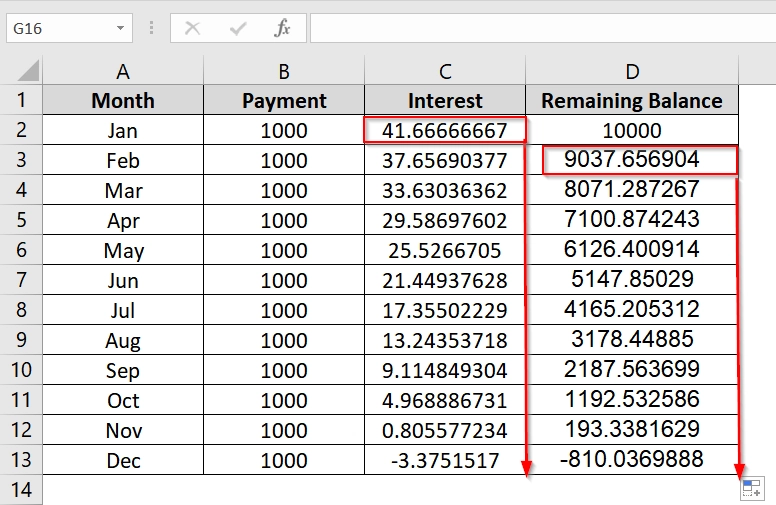Select the interest cell 29.58697602
This screenshot has height=505, width=776.
coord(445,220)
